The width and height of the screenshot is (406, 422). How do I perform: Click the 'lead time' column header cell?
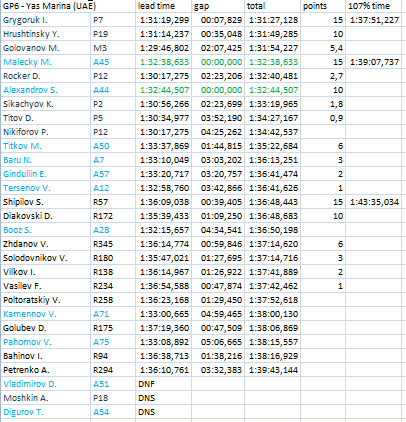click(163, 6)
